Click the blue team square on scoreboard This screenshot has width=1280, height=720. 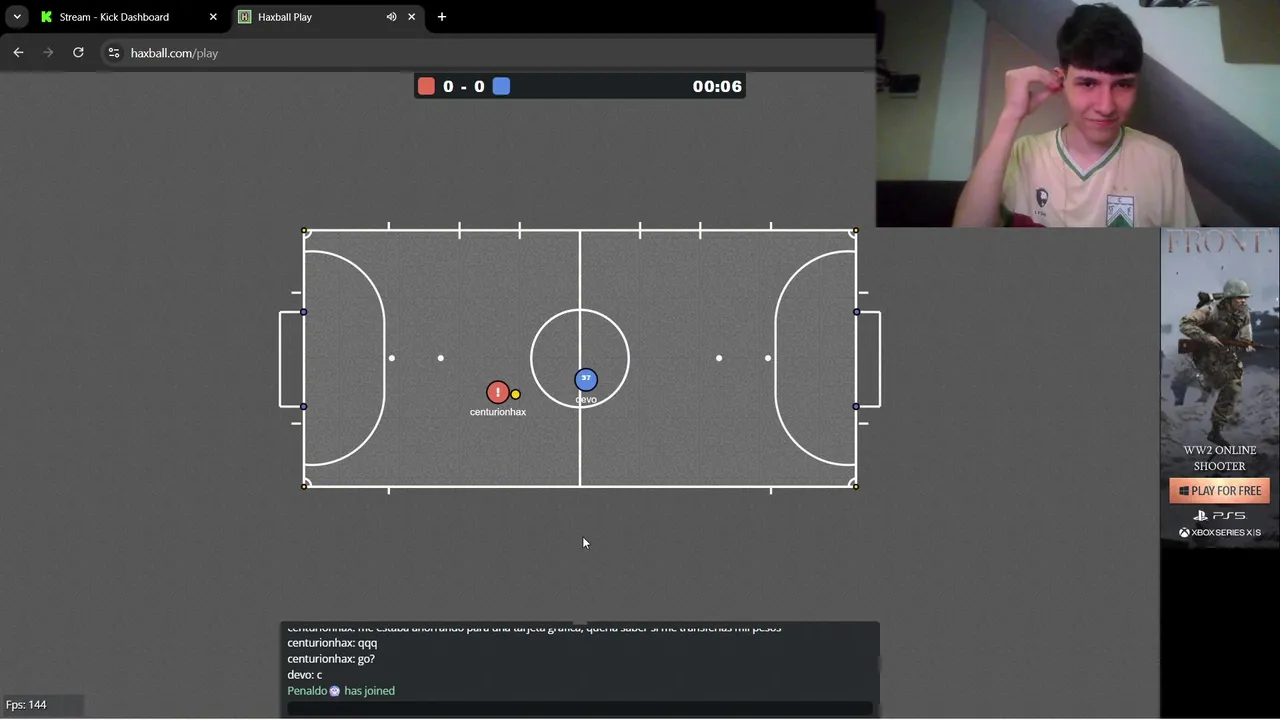pyautogui.click(x=501, y=86)
